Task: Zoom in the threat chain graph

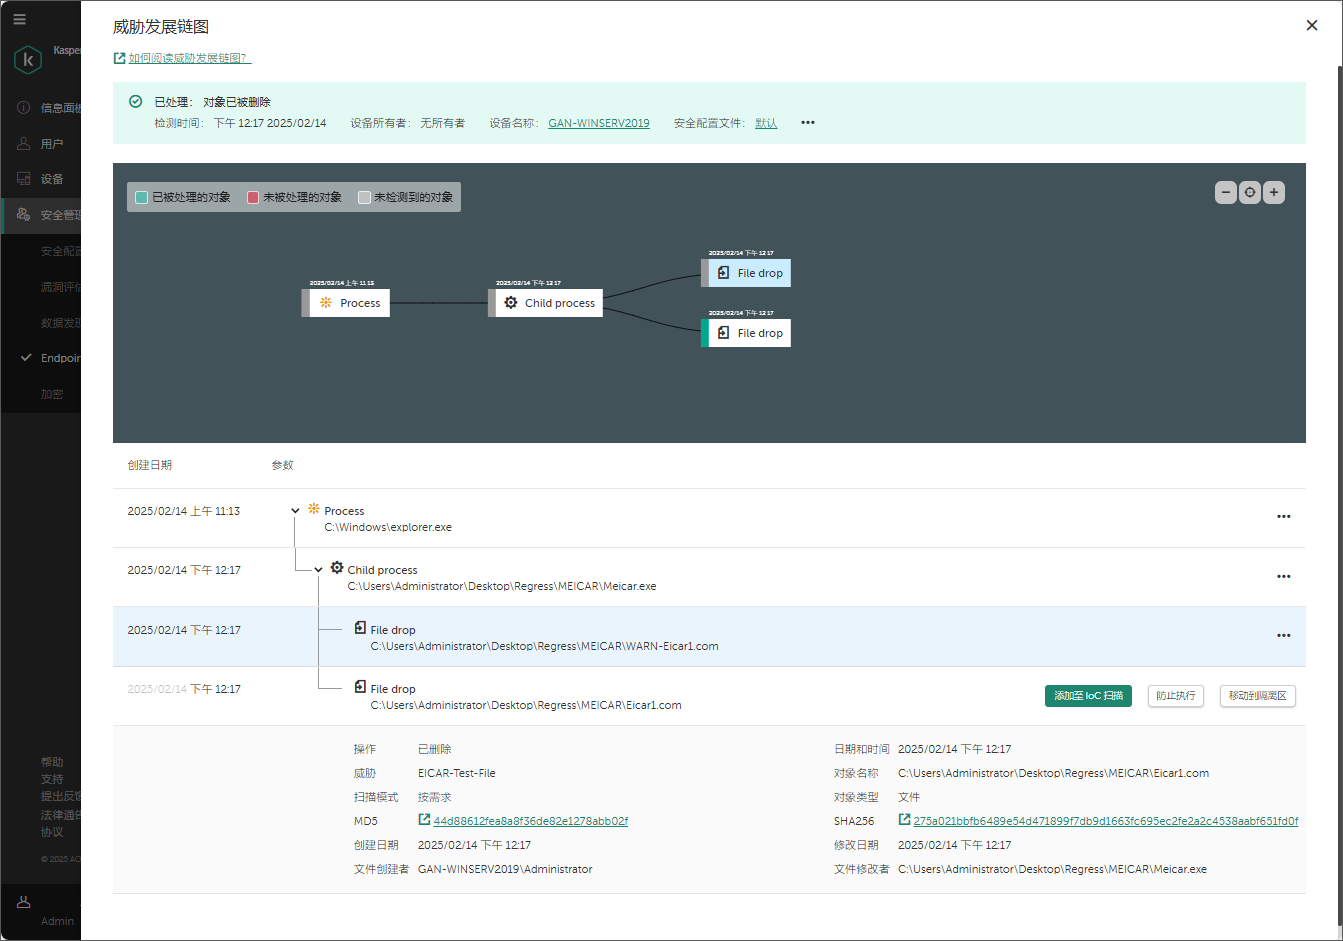Action: pos(1273,193)
